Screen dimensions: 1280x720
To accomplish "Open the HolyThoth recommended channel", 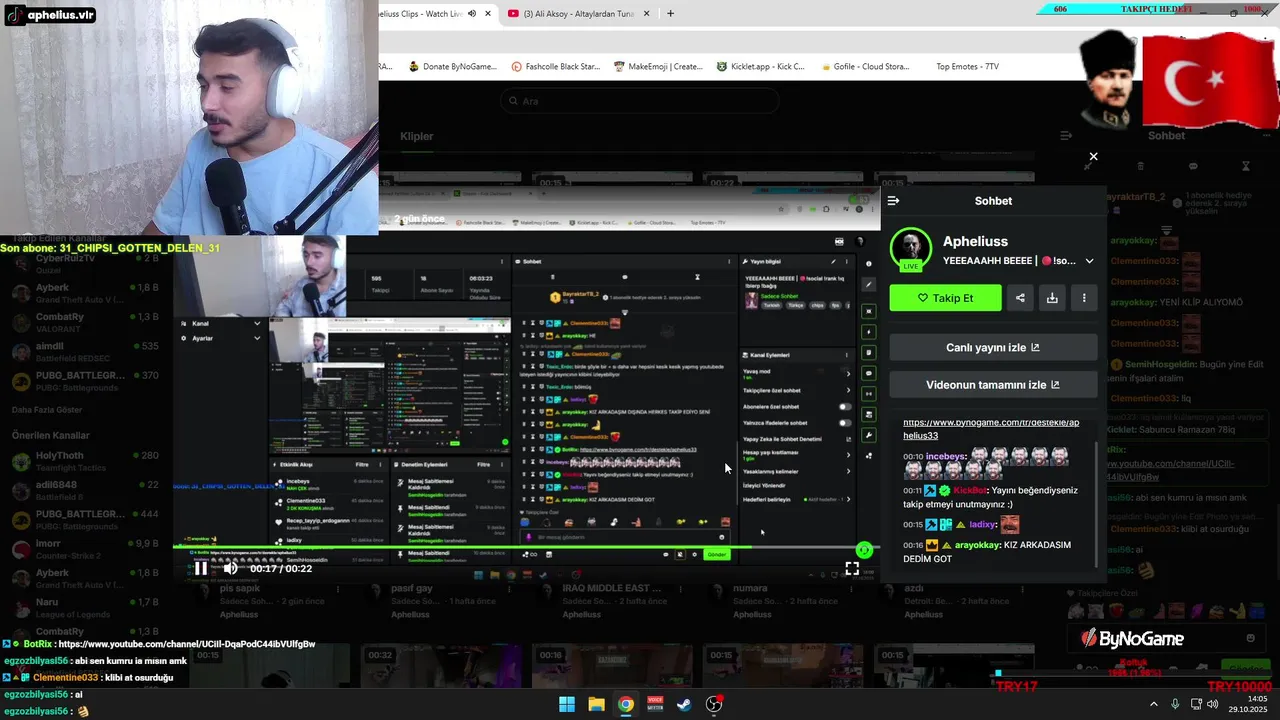I will coord(85,460).
